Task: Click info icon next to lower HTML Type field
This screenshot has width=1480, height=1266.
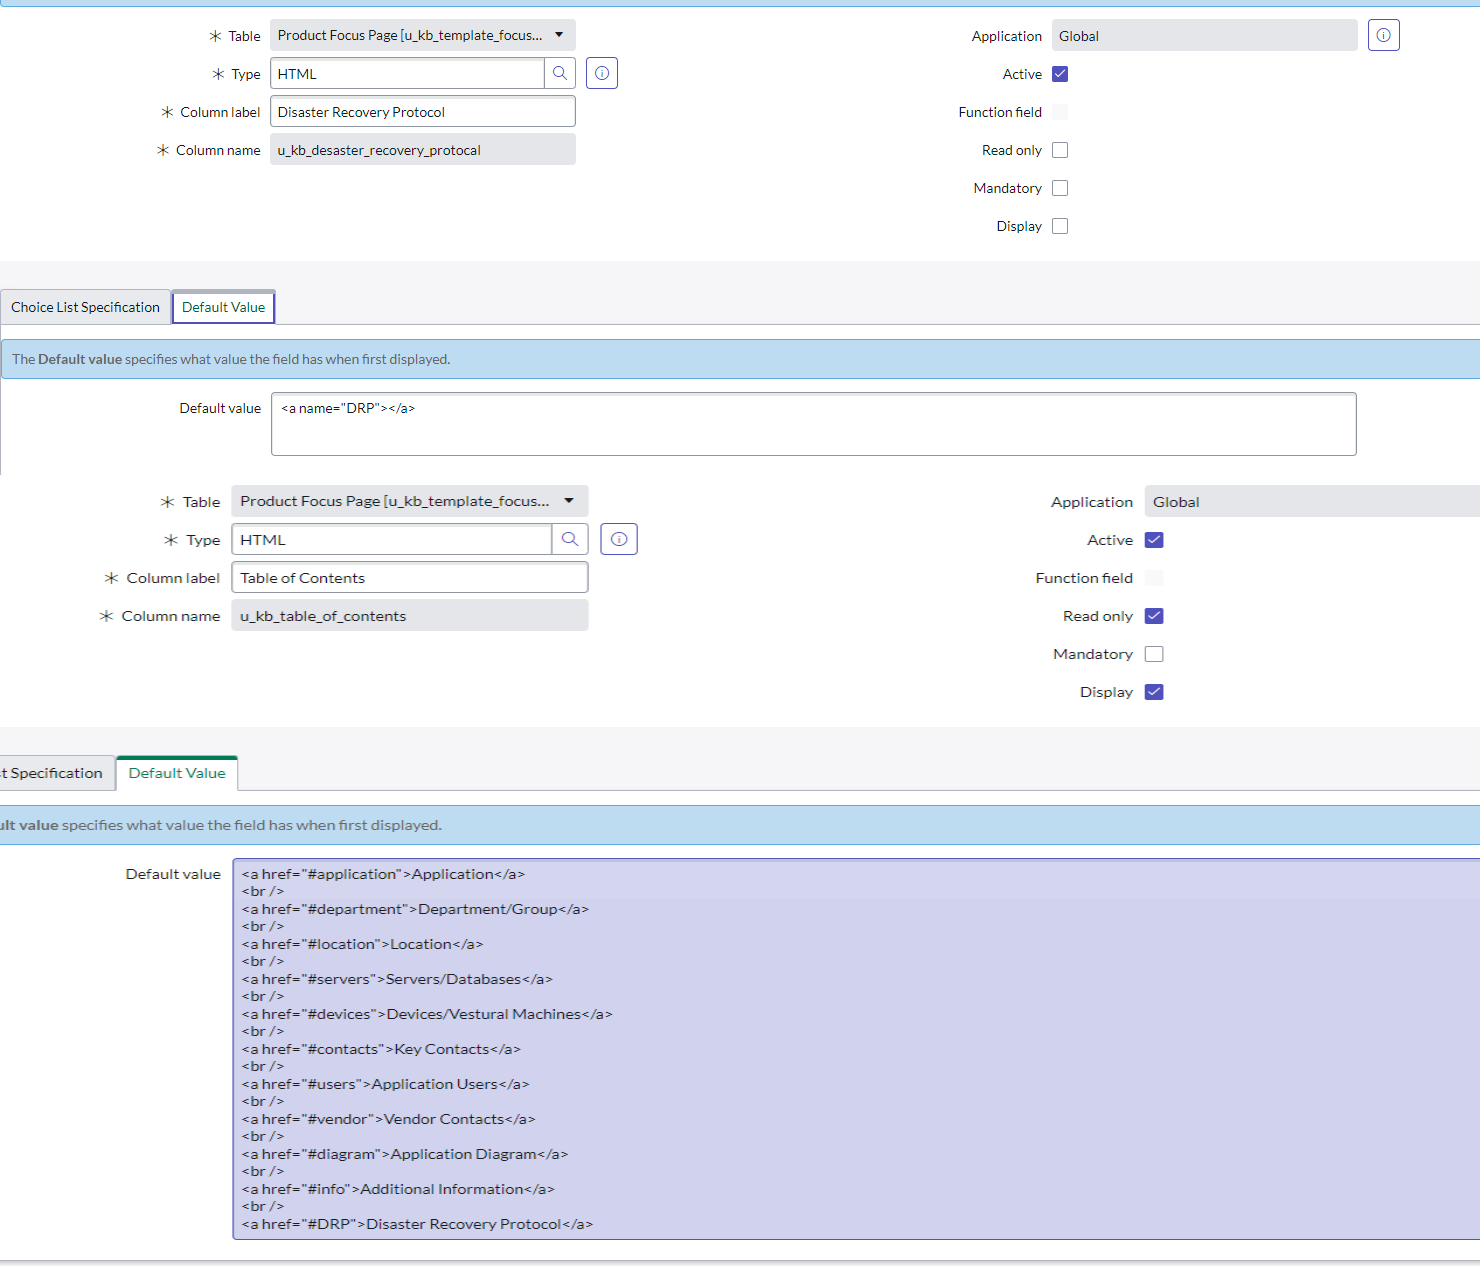Action: pyautogui.click(x=619, y=539)
